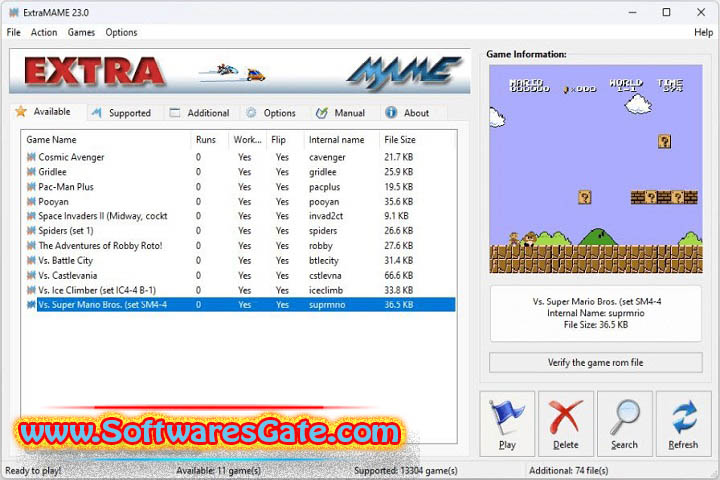Click the MAME icon beside Space Invaders II
The width and height of the screenshot is (720, 480).
pos(31,216)
